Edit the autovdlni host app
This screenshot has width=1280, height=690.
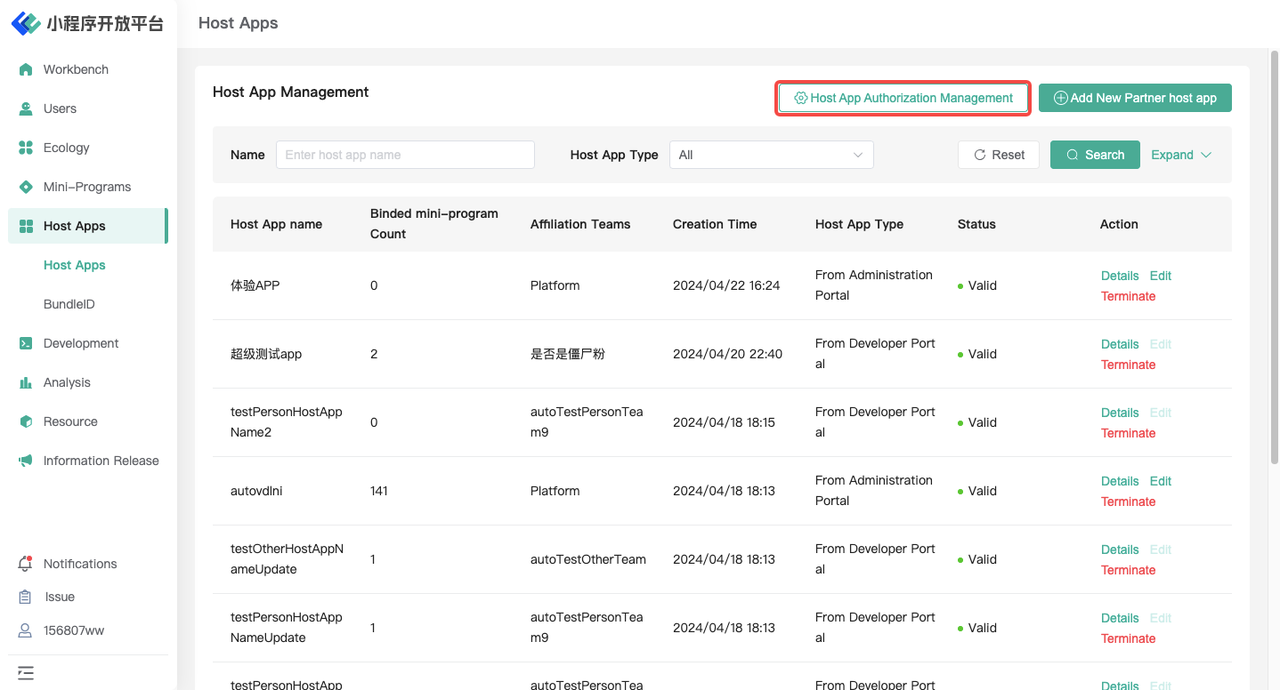pyautogui.click(x=1160, y=481)
